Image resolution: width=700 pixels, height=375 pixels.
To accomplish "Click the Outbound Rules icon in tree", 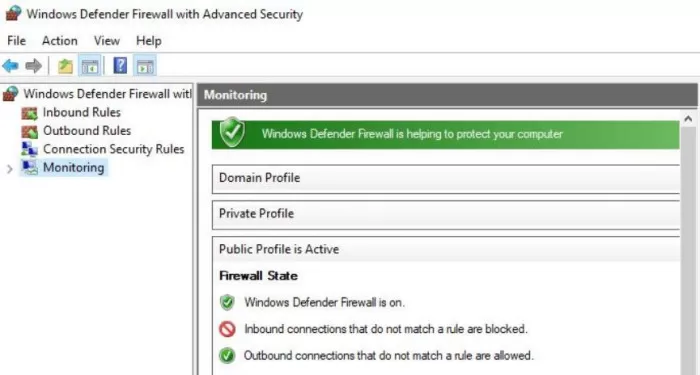I will [x=29, y=131].
